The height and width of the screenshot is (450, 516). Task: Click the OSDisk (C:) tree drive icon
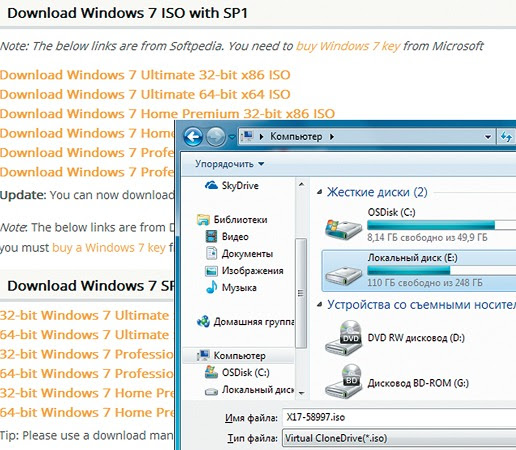[x=212, y=372]
